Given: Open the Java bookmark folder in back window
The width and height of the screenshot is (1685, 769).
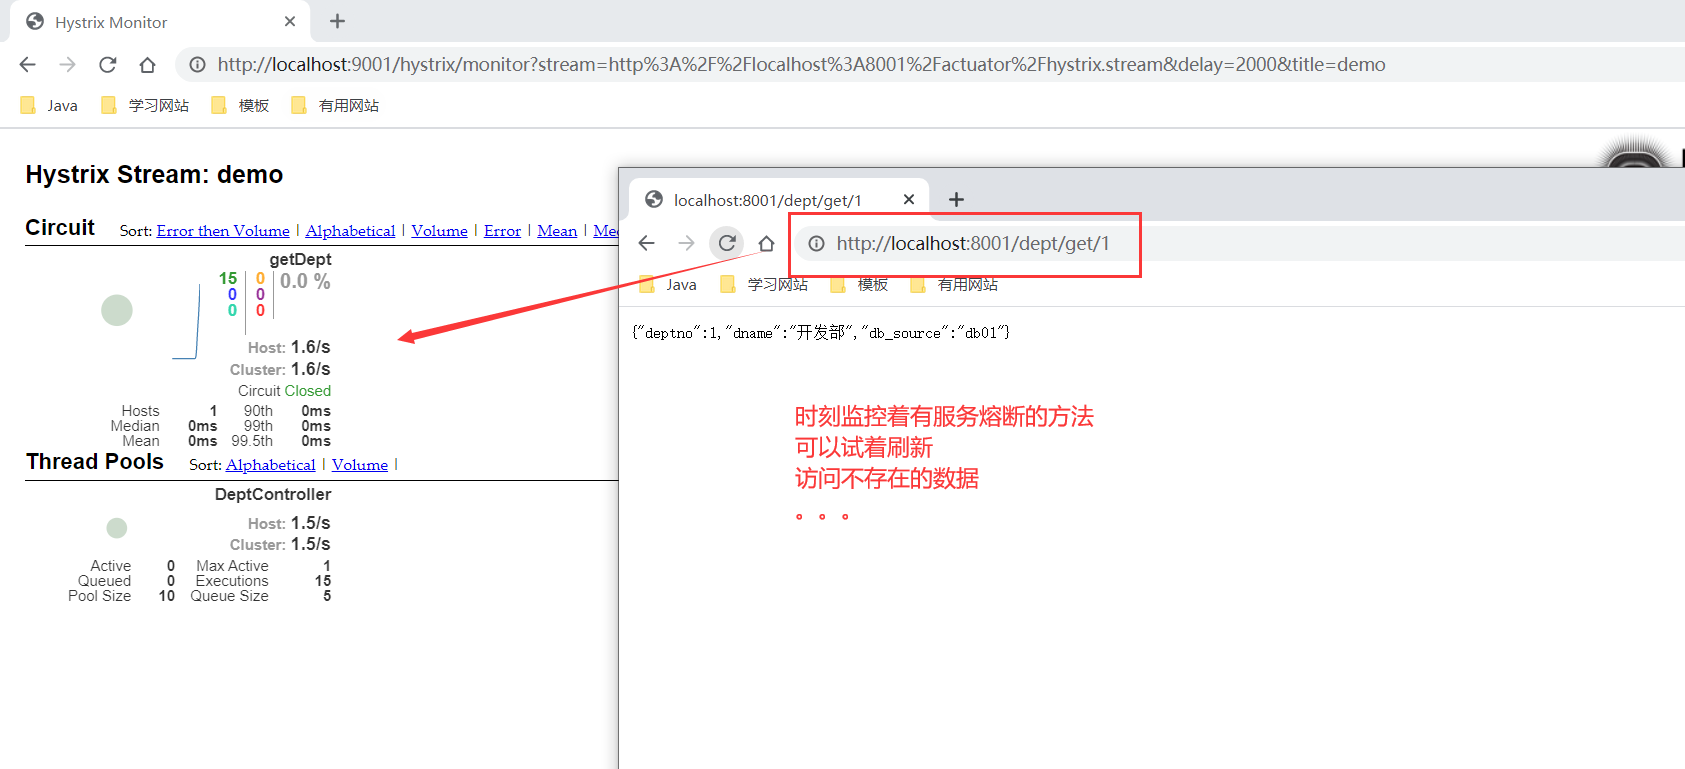Looking at the screenshot, I should [x=49, y=105].
